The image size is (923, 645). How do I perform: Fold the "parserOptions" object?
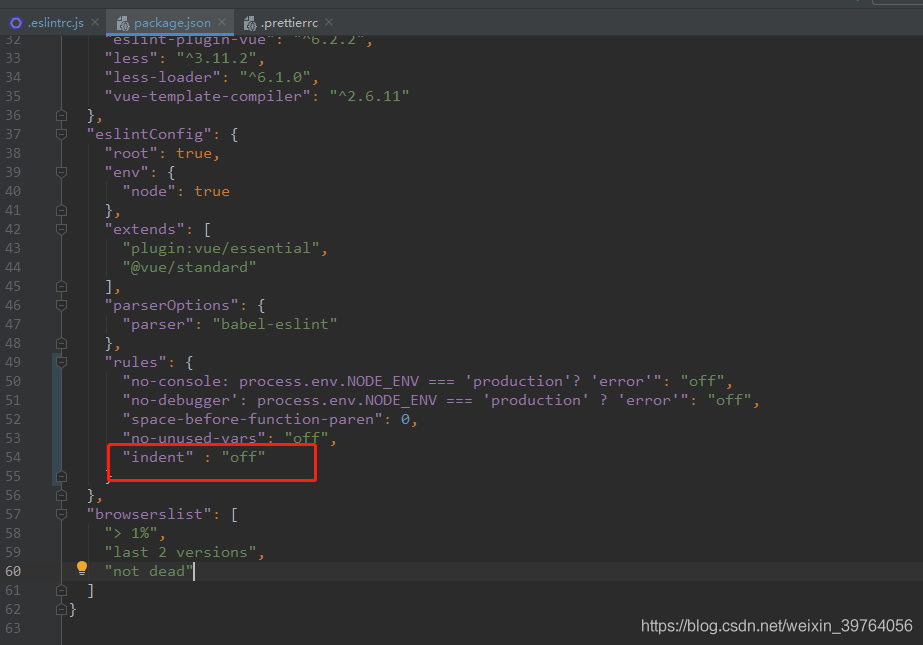pos(62,305)
